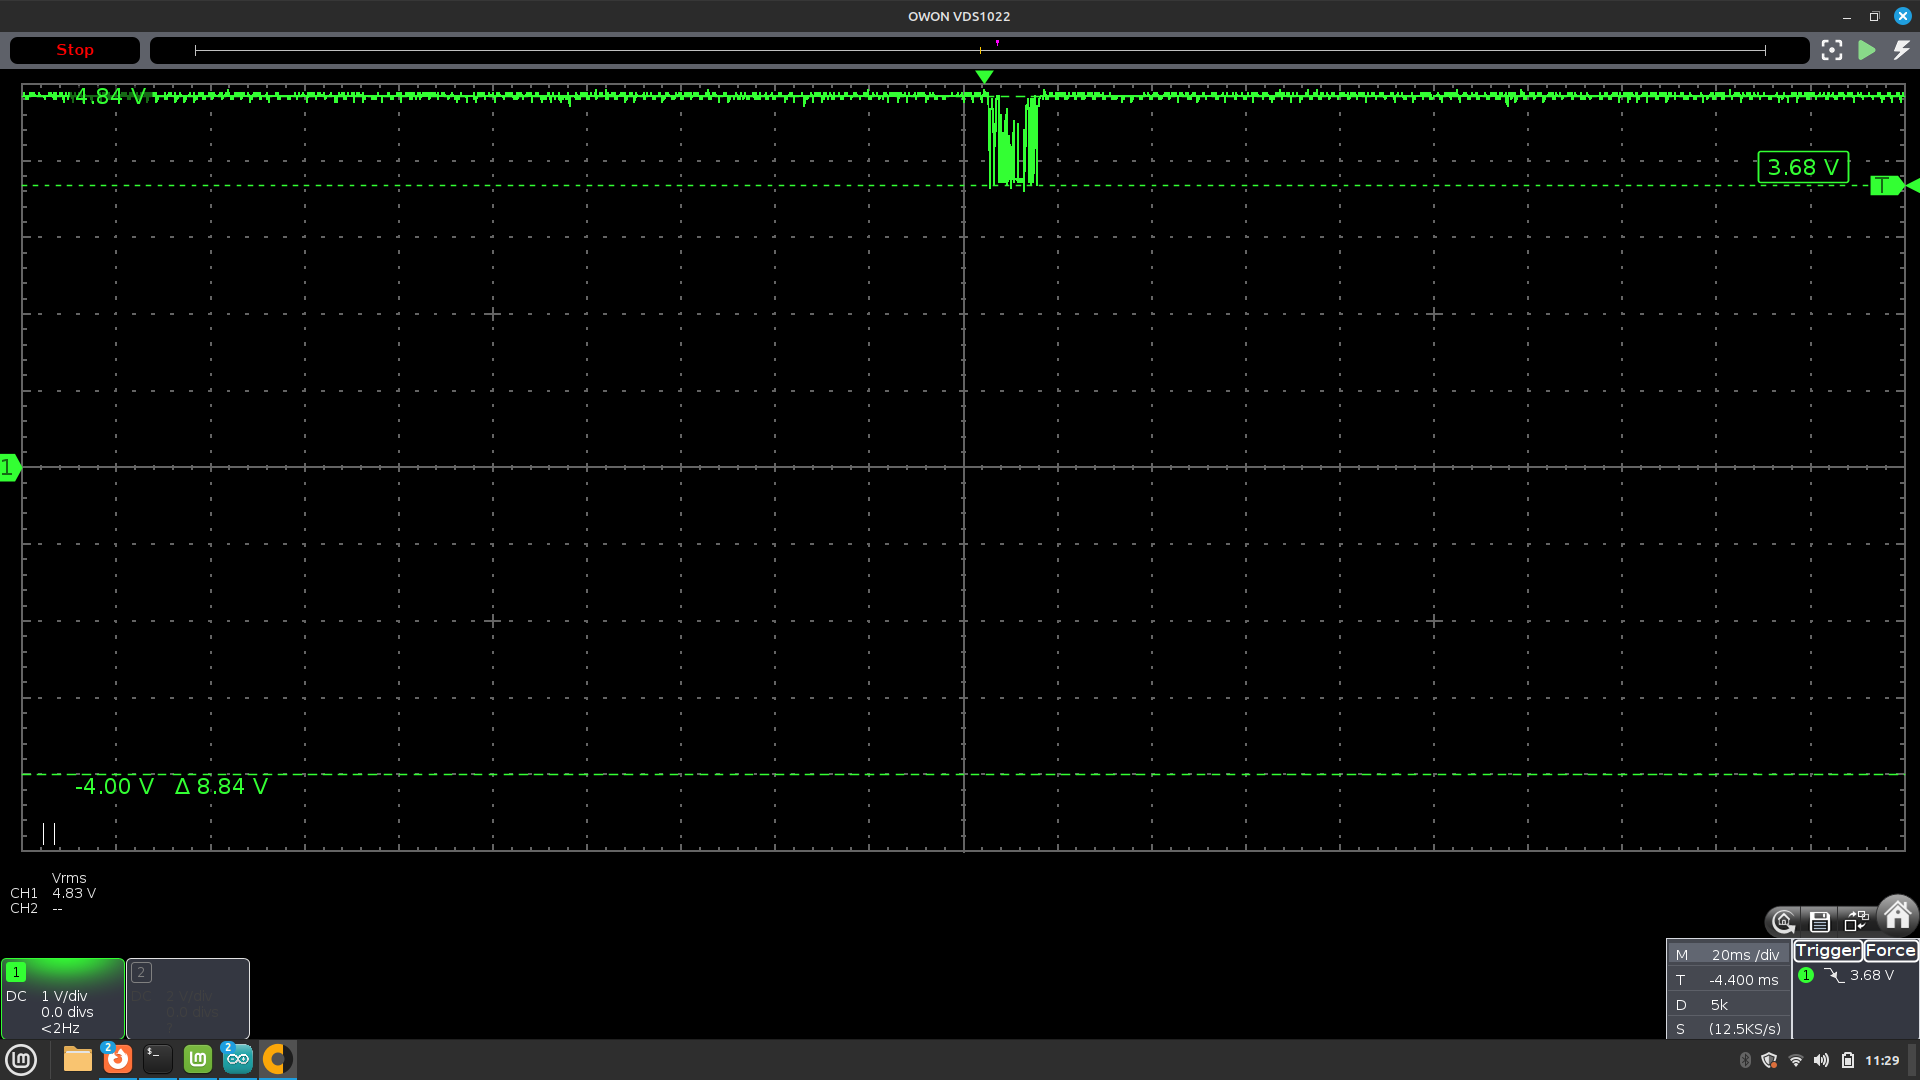Click the save floppy disk icon

click(1820, 922)
